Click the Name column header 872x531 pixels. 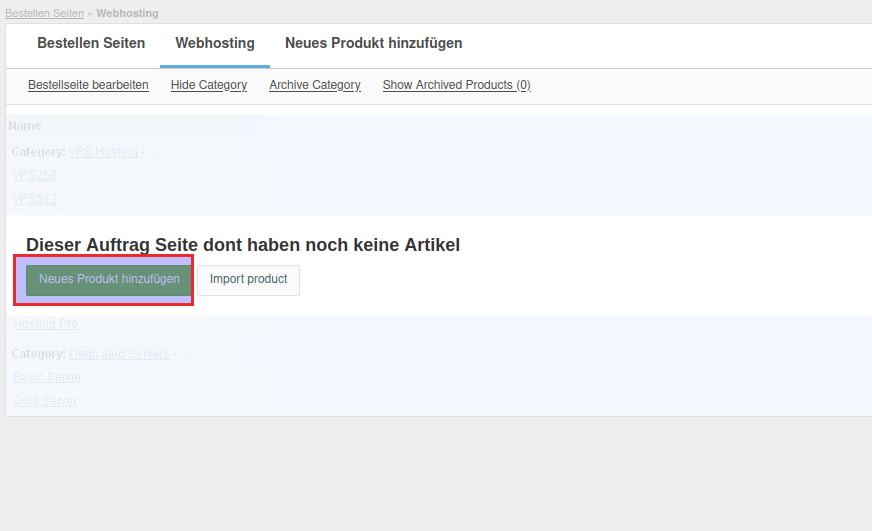[x=25, y=126]
